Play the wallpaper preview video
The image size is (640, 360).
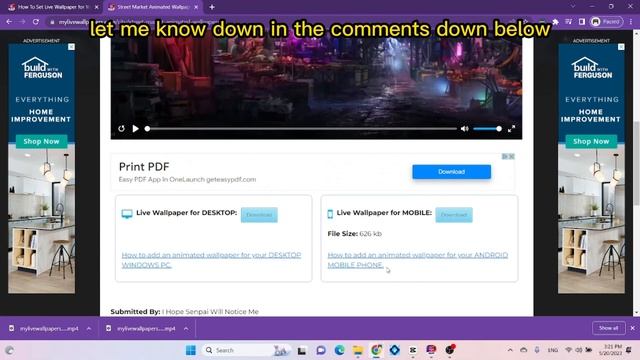coord(136,129)
